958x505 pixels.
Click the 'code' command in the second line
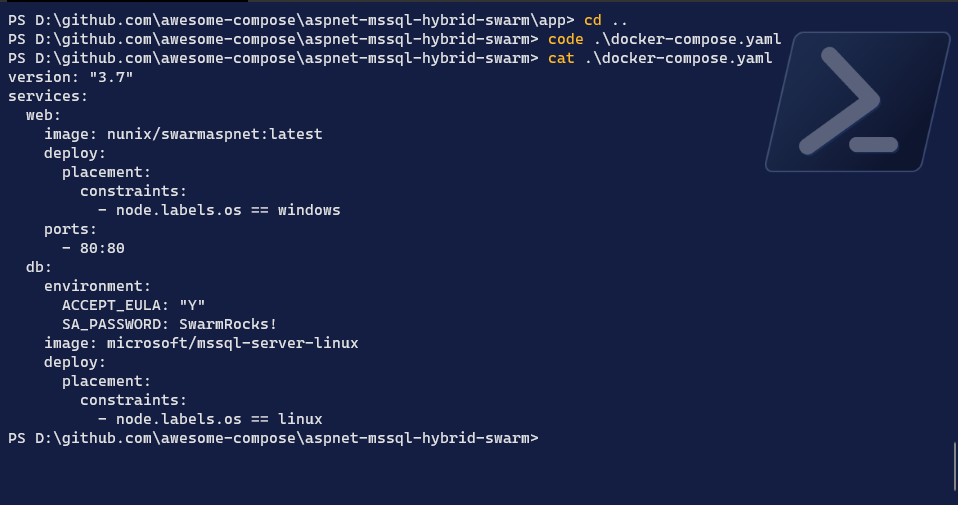[x=566, y=39]
